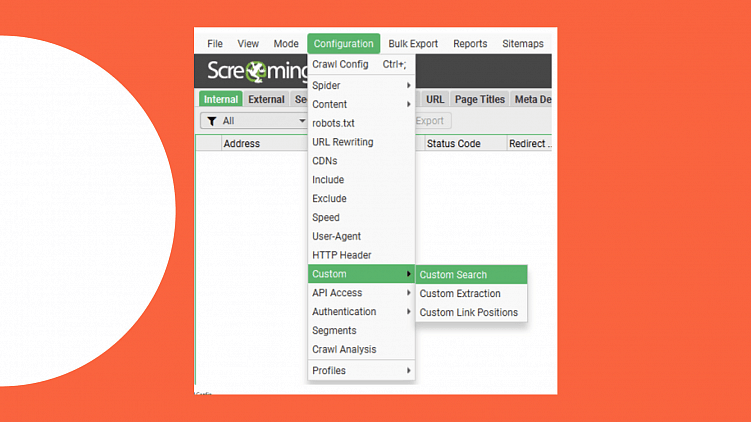The image size is (751, 422).
Task: Open the View menu
Action: coord(248,44)
